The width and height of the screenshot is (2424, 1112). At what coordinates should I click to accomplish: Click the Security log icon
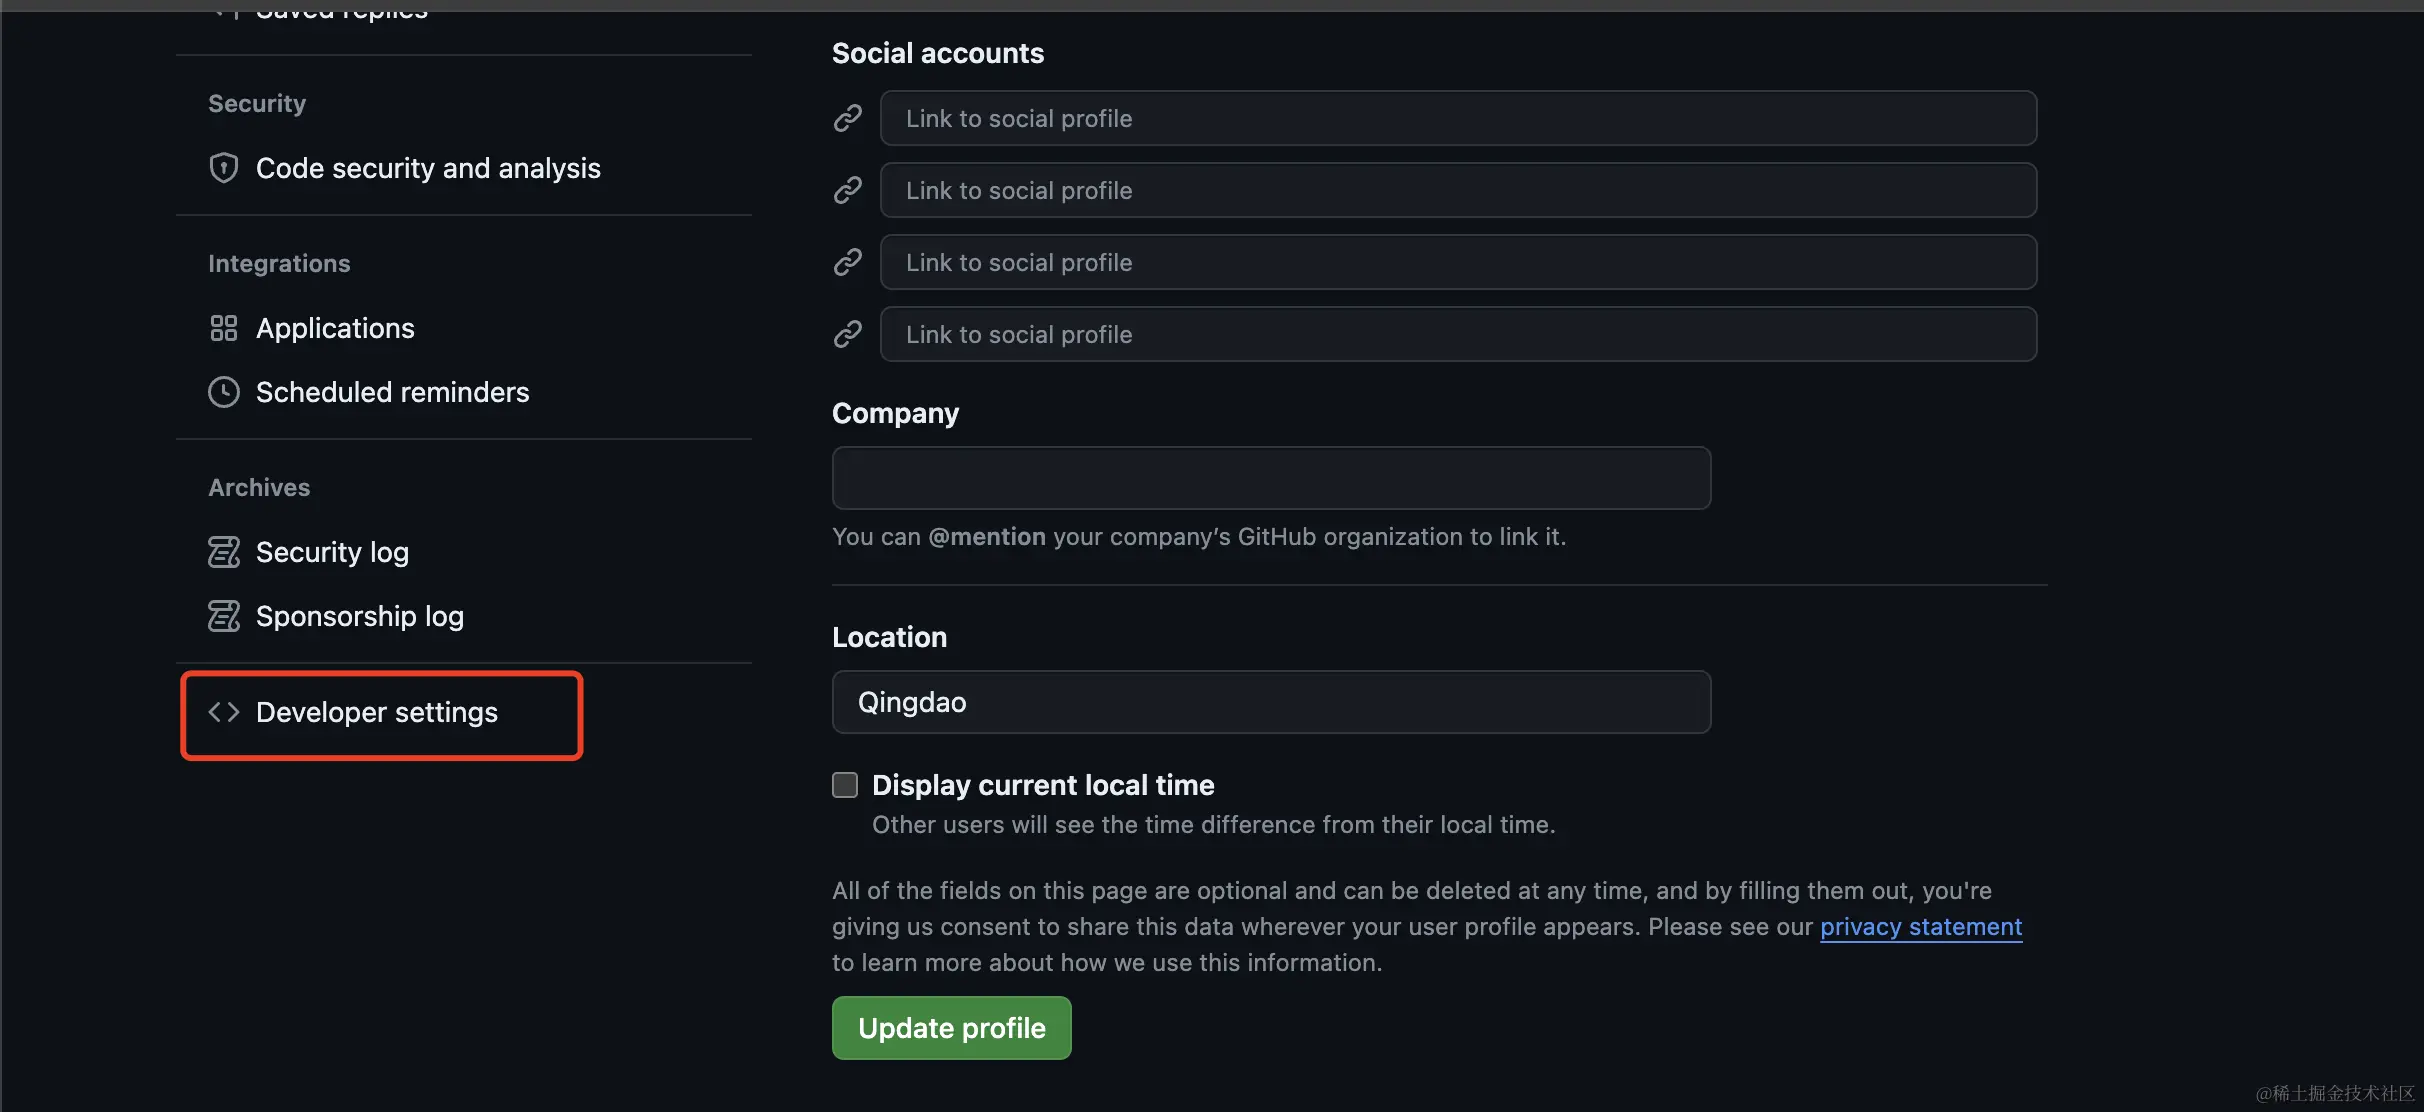pos(223,552)
